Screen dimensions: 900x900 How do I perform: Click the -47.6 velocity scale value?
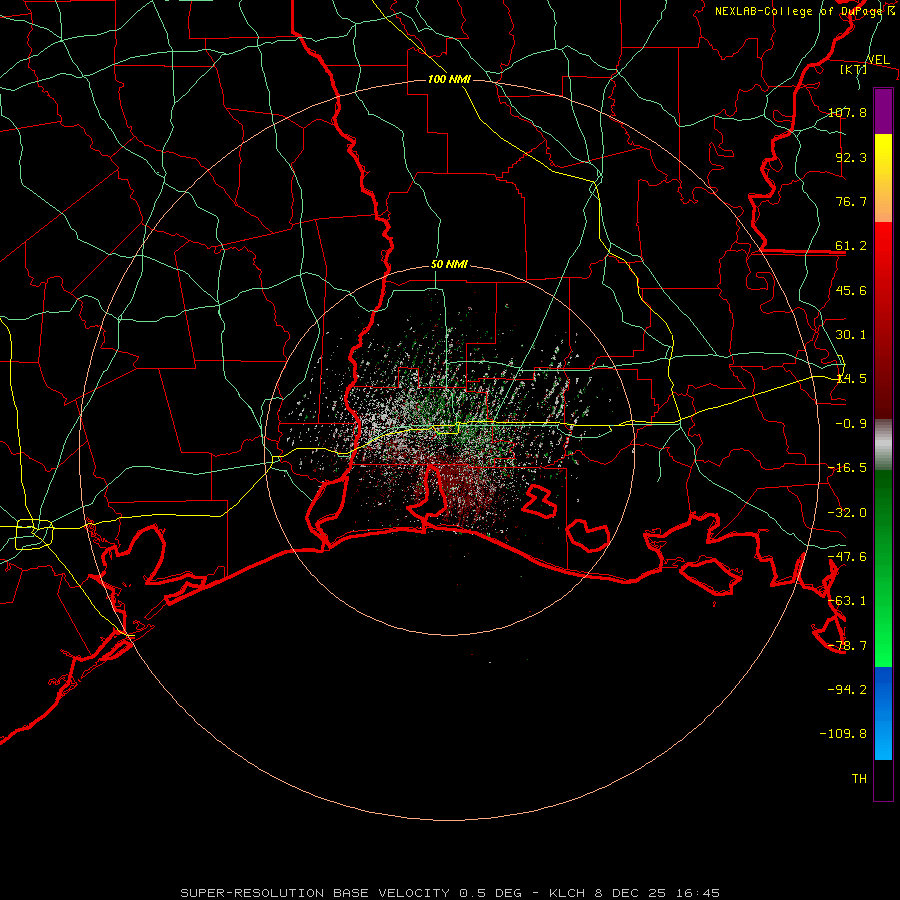pos(847,557)
